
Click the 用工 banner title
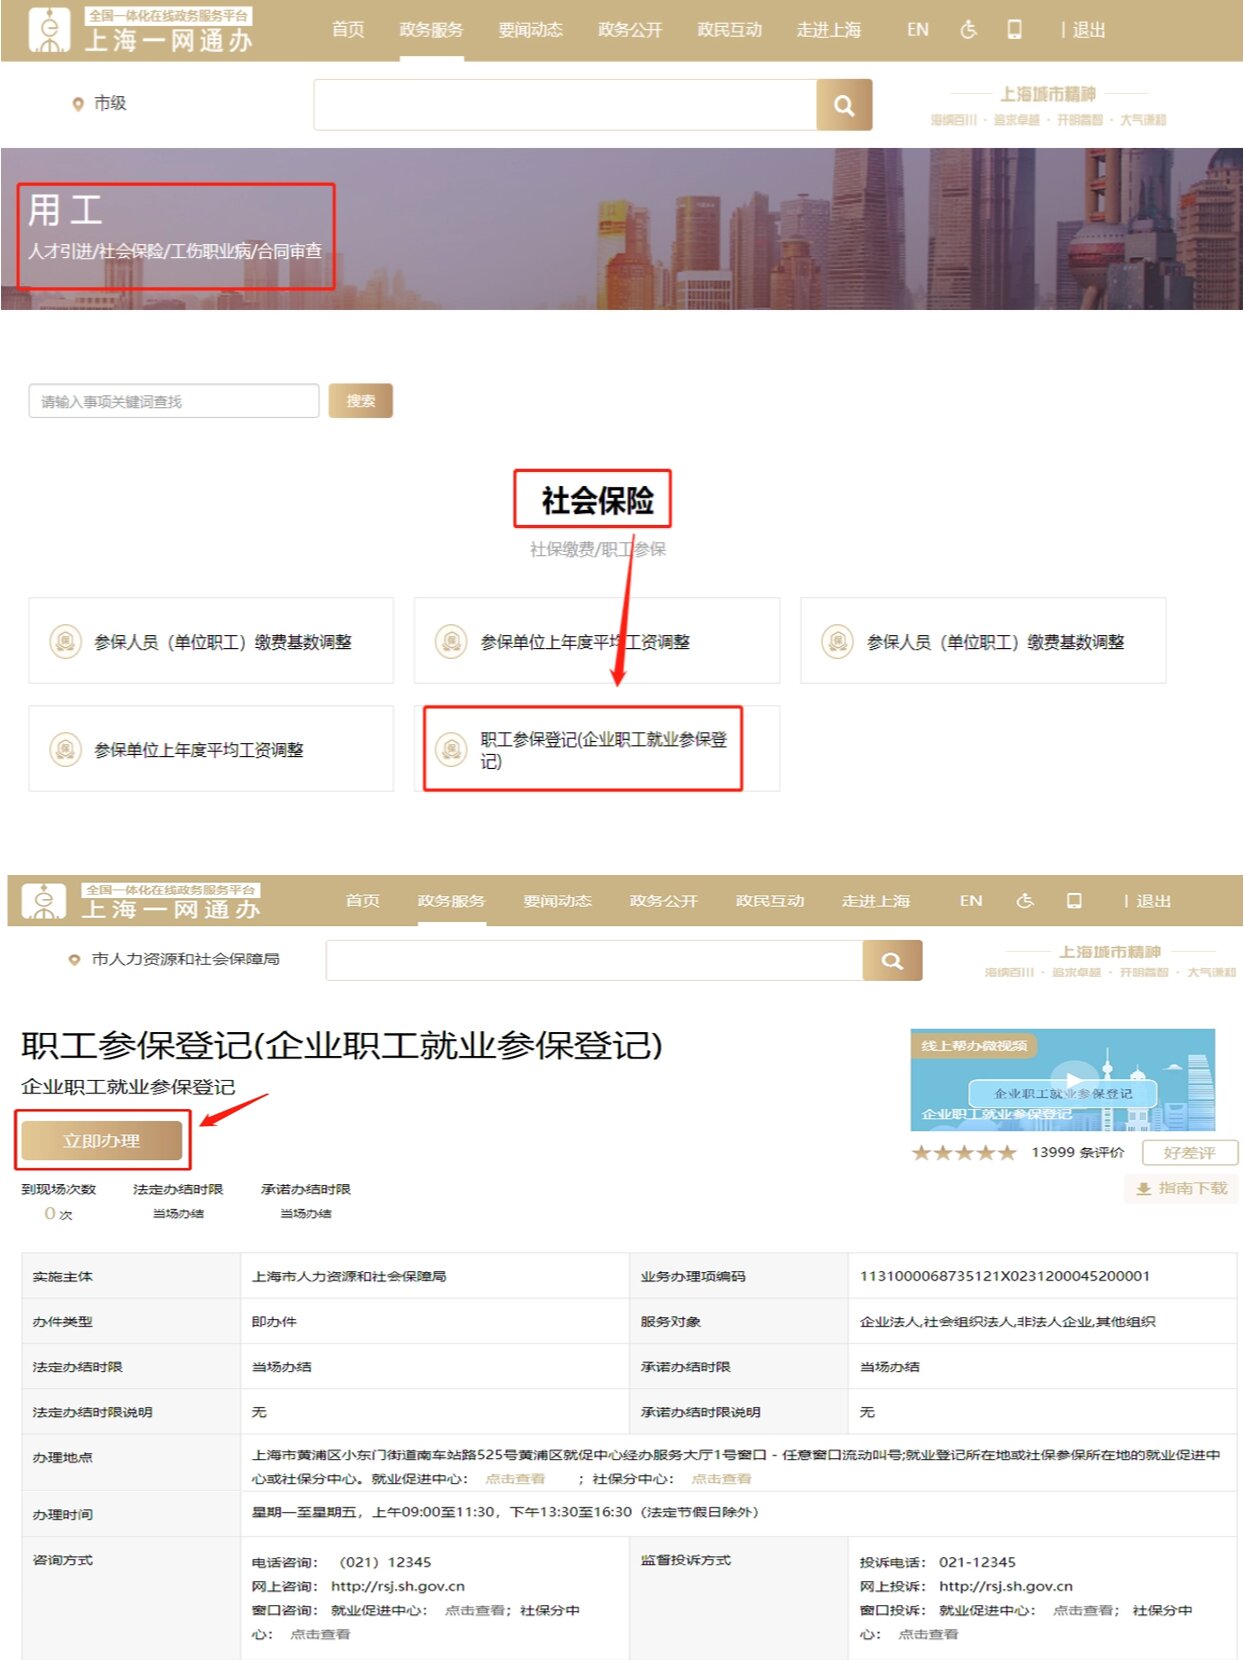click(65, 211)
